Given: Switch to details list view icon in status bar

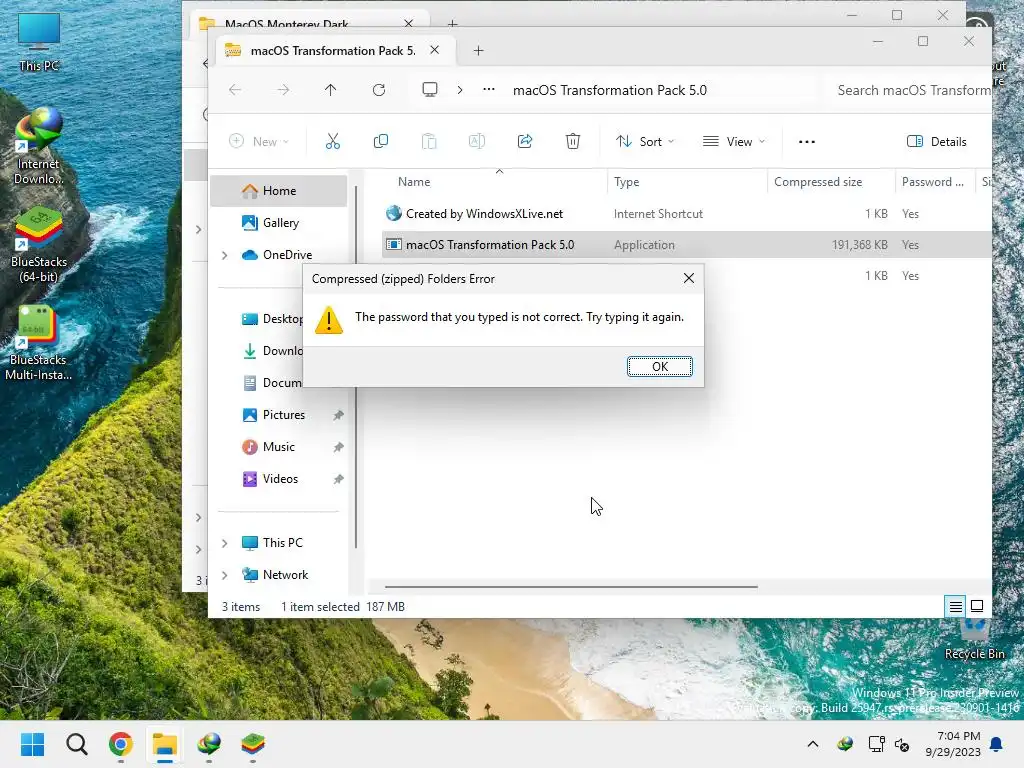Looking at the screenshot, I should [x=955, y=607].
